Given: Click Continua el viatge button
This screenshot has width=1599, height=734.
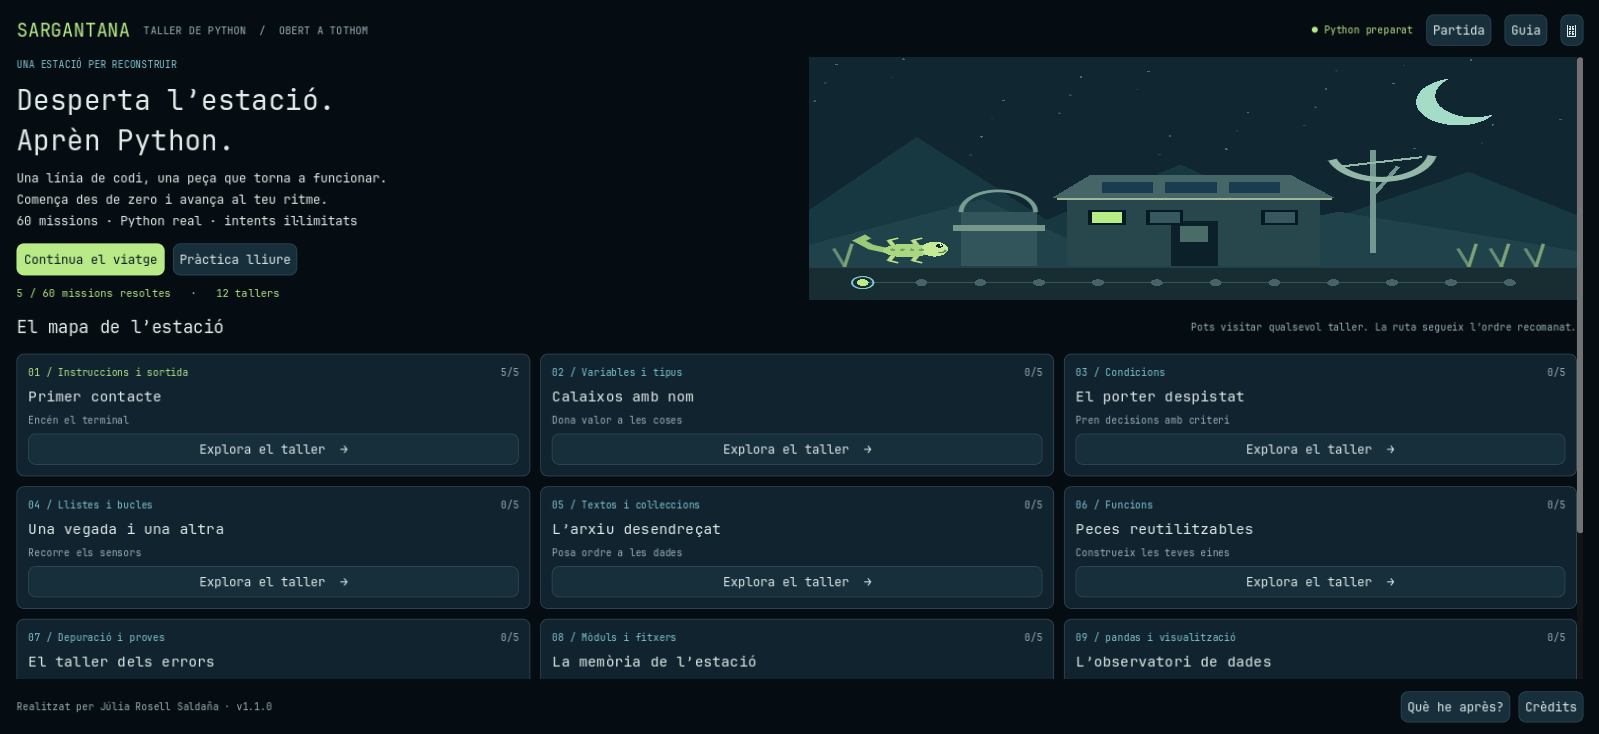Looking at the screenshot, I should coord(91,259).
